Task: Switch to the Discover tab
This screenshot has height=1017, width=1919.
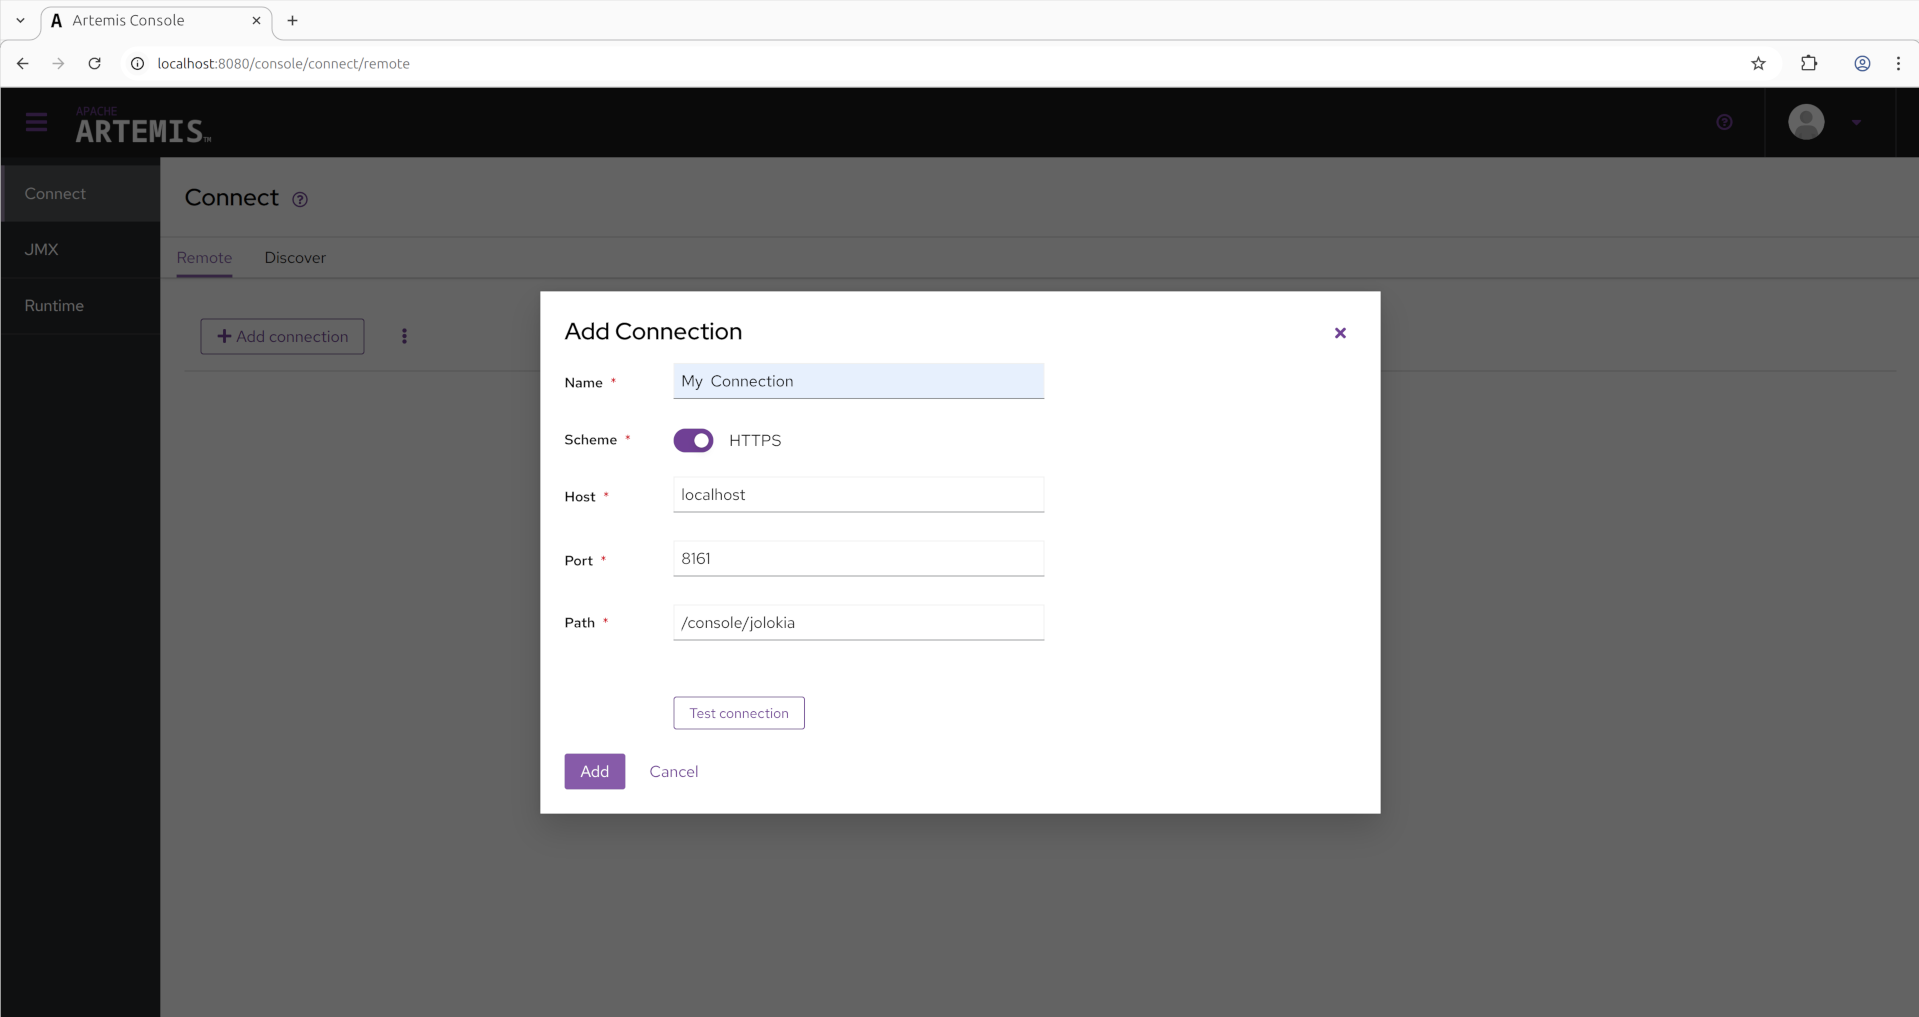Action: tap(295, 258)
